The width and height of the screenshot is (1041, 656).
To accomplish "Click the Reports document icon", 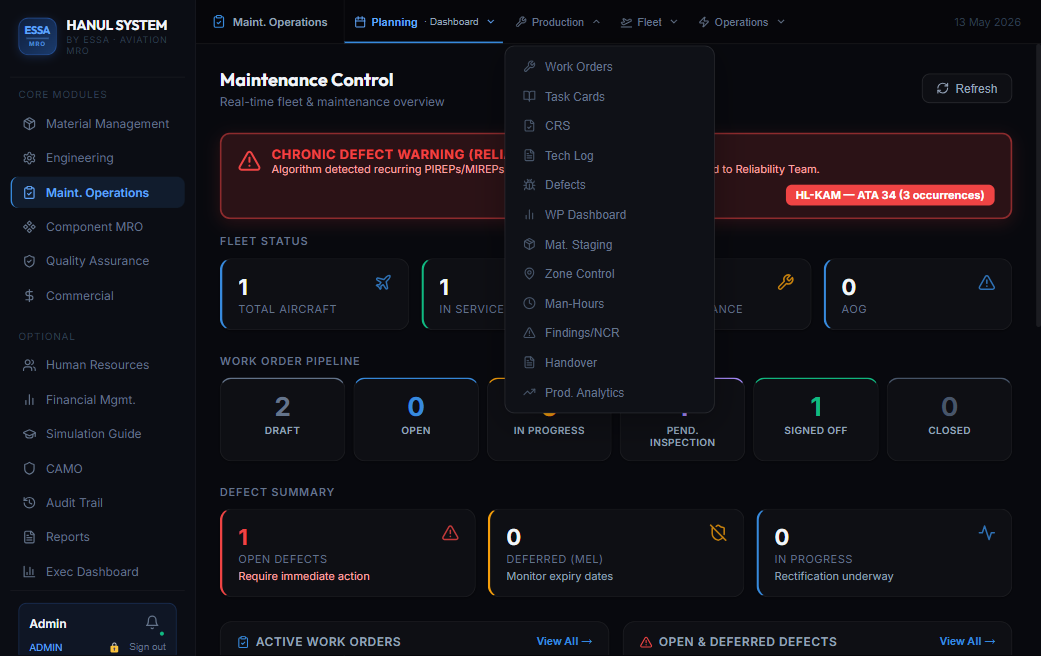I will click(x=29, y=537).
